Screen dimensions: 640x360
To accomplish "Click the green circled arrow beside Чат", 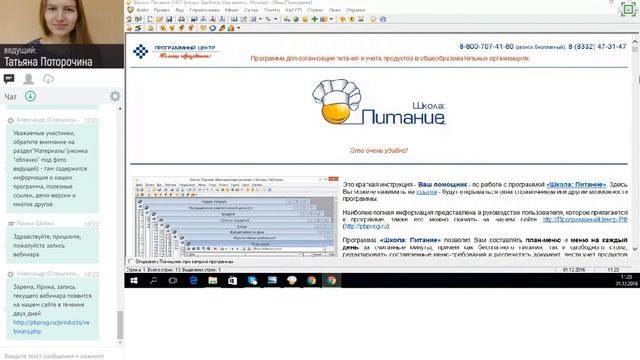I will point(31,96).
